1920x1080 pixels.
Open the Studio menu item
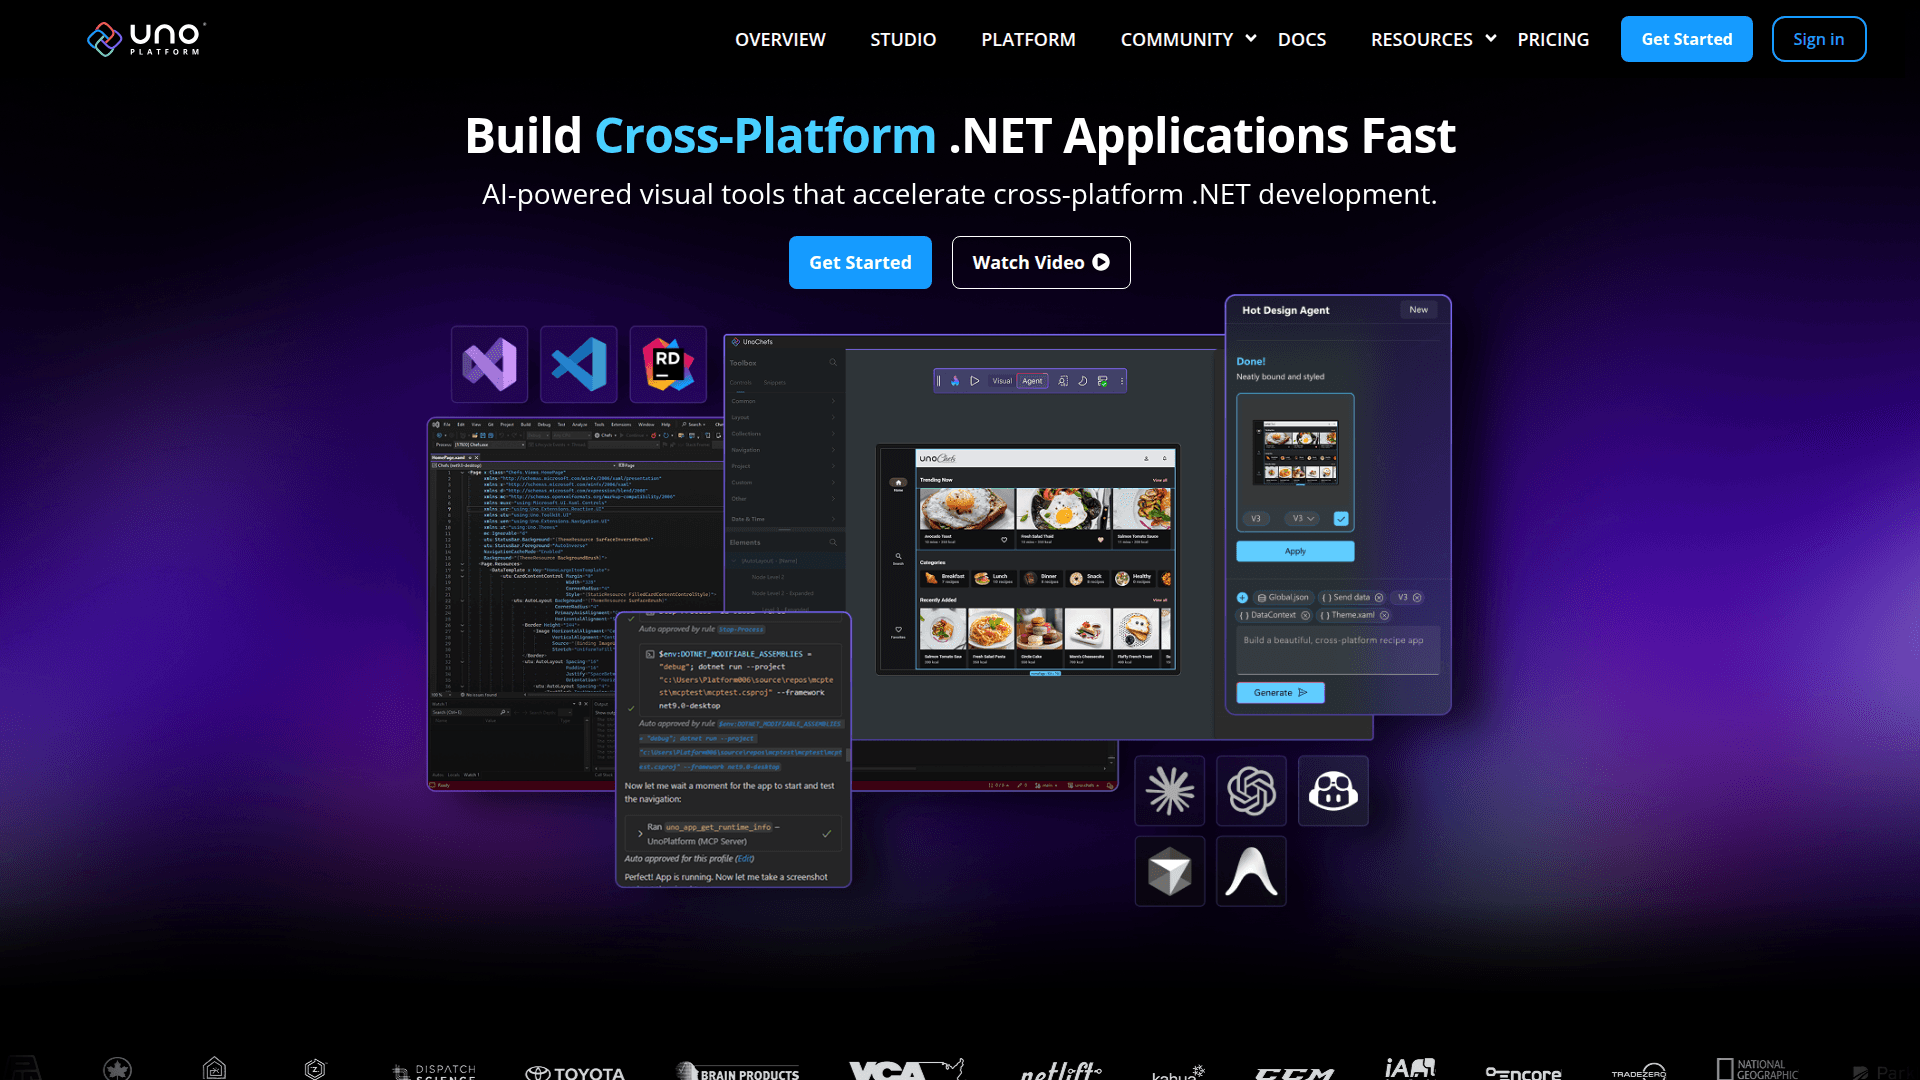pyautogui.click(x=903, y=39)
